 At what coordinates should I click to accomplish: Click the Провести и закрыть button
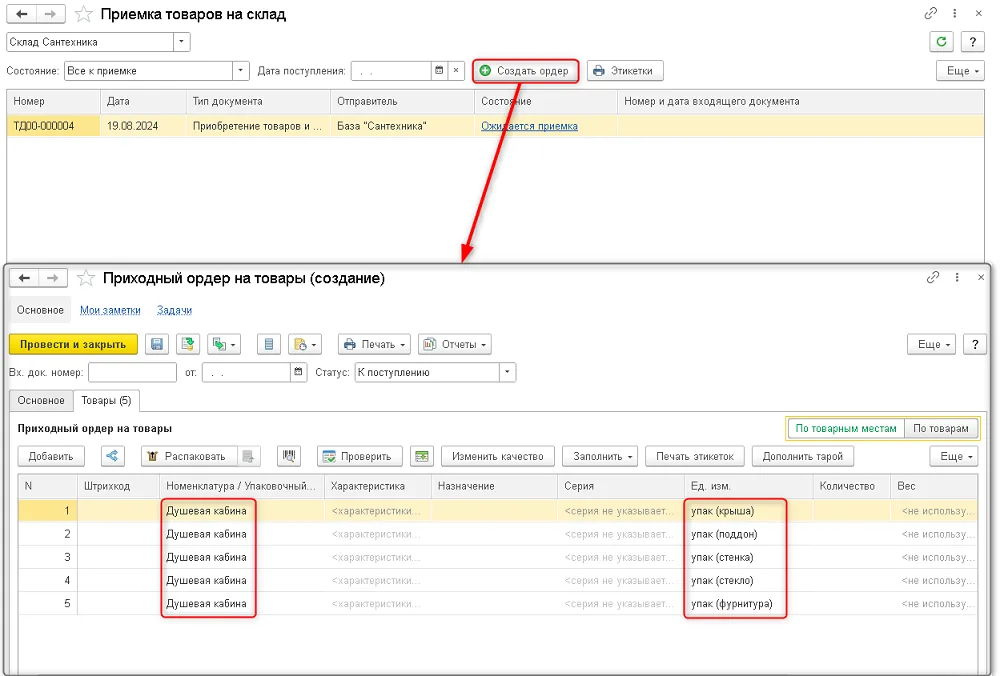73,344
